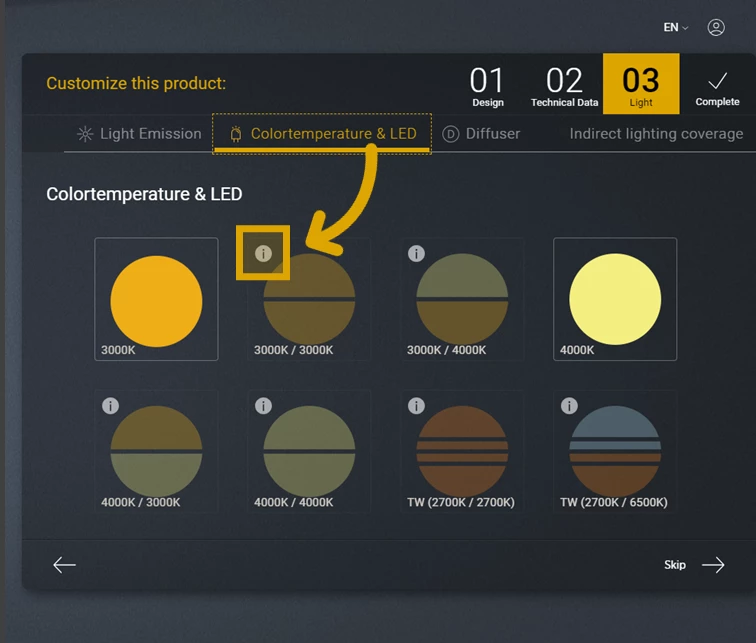The height and width of the screenshot is (643, 756).
Task: Open info for 4000K / 3000K option
Action: (110, 405)
